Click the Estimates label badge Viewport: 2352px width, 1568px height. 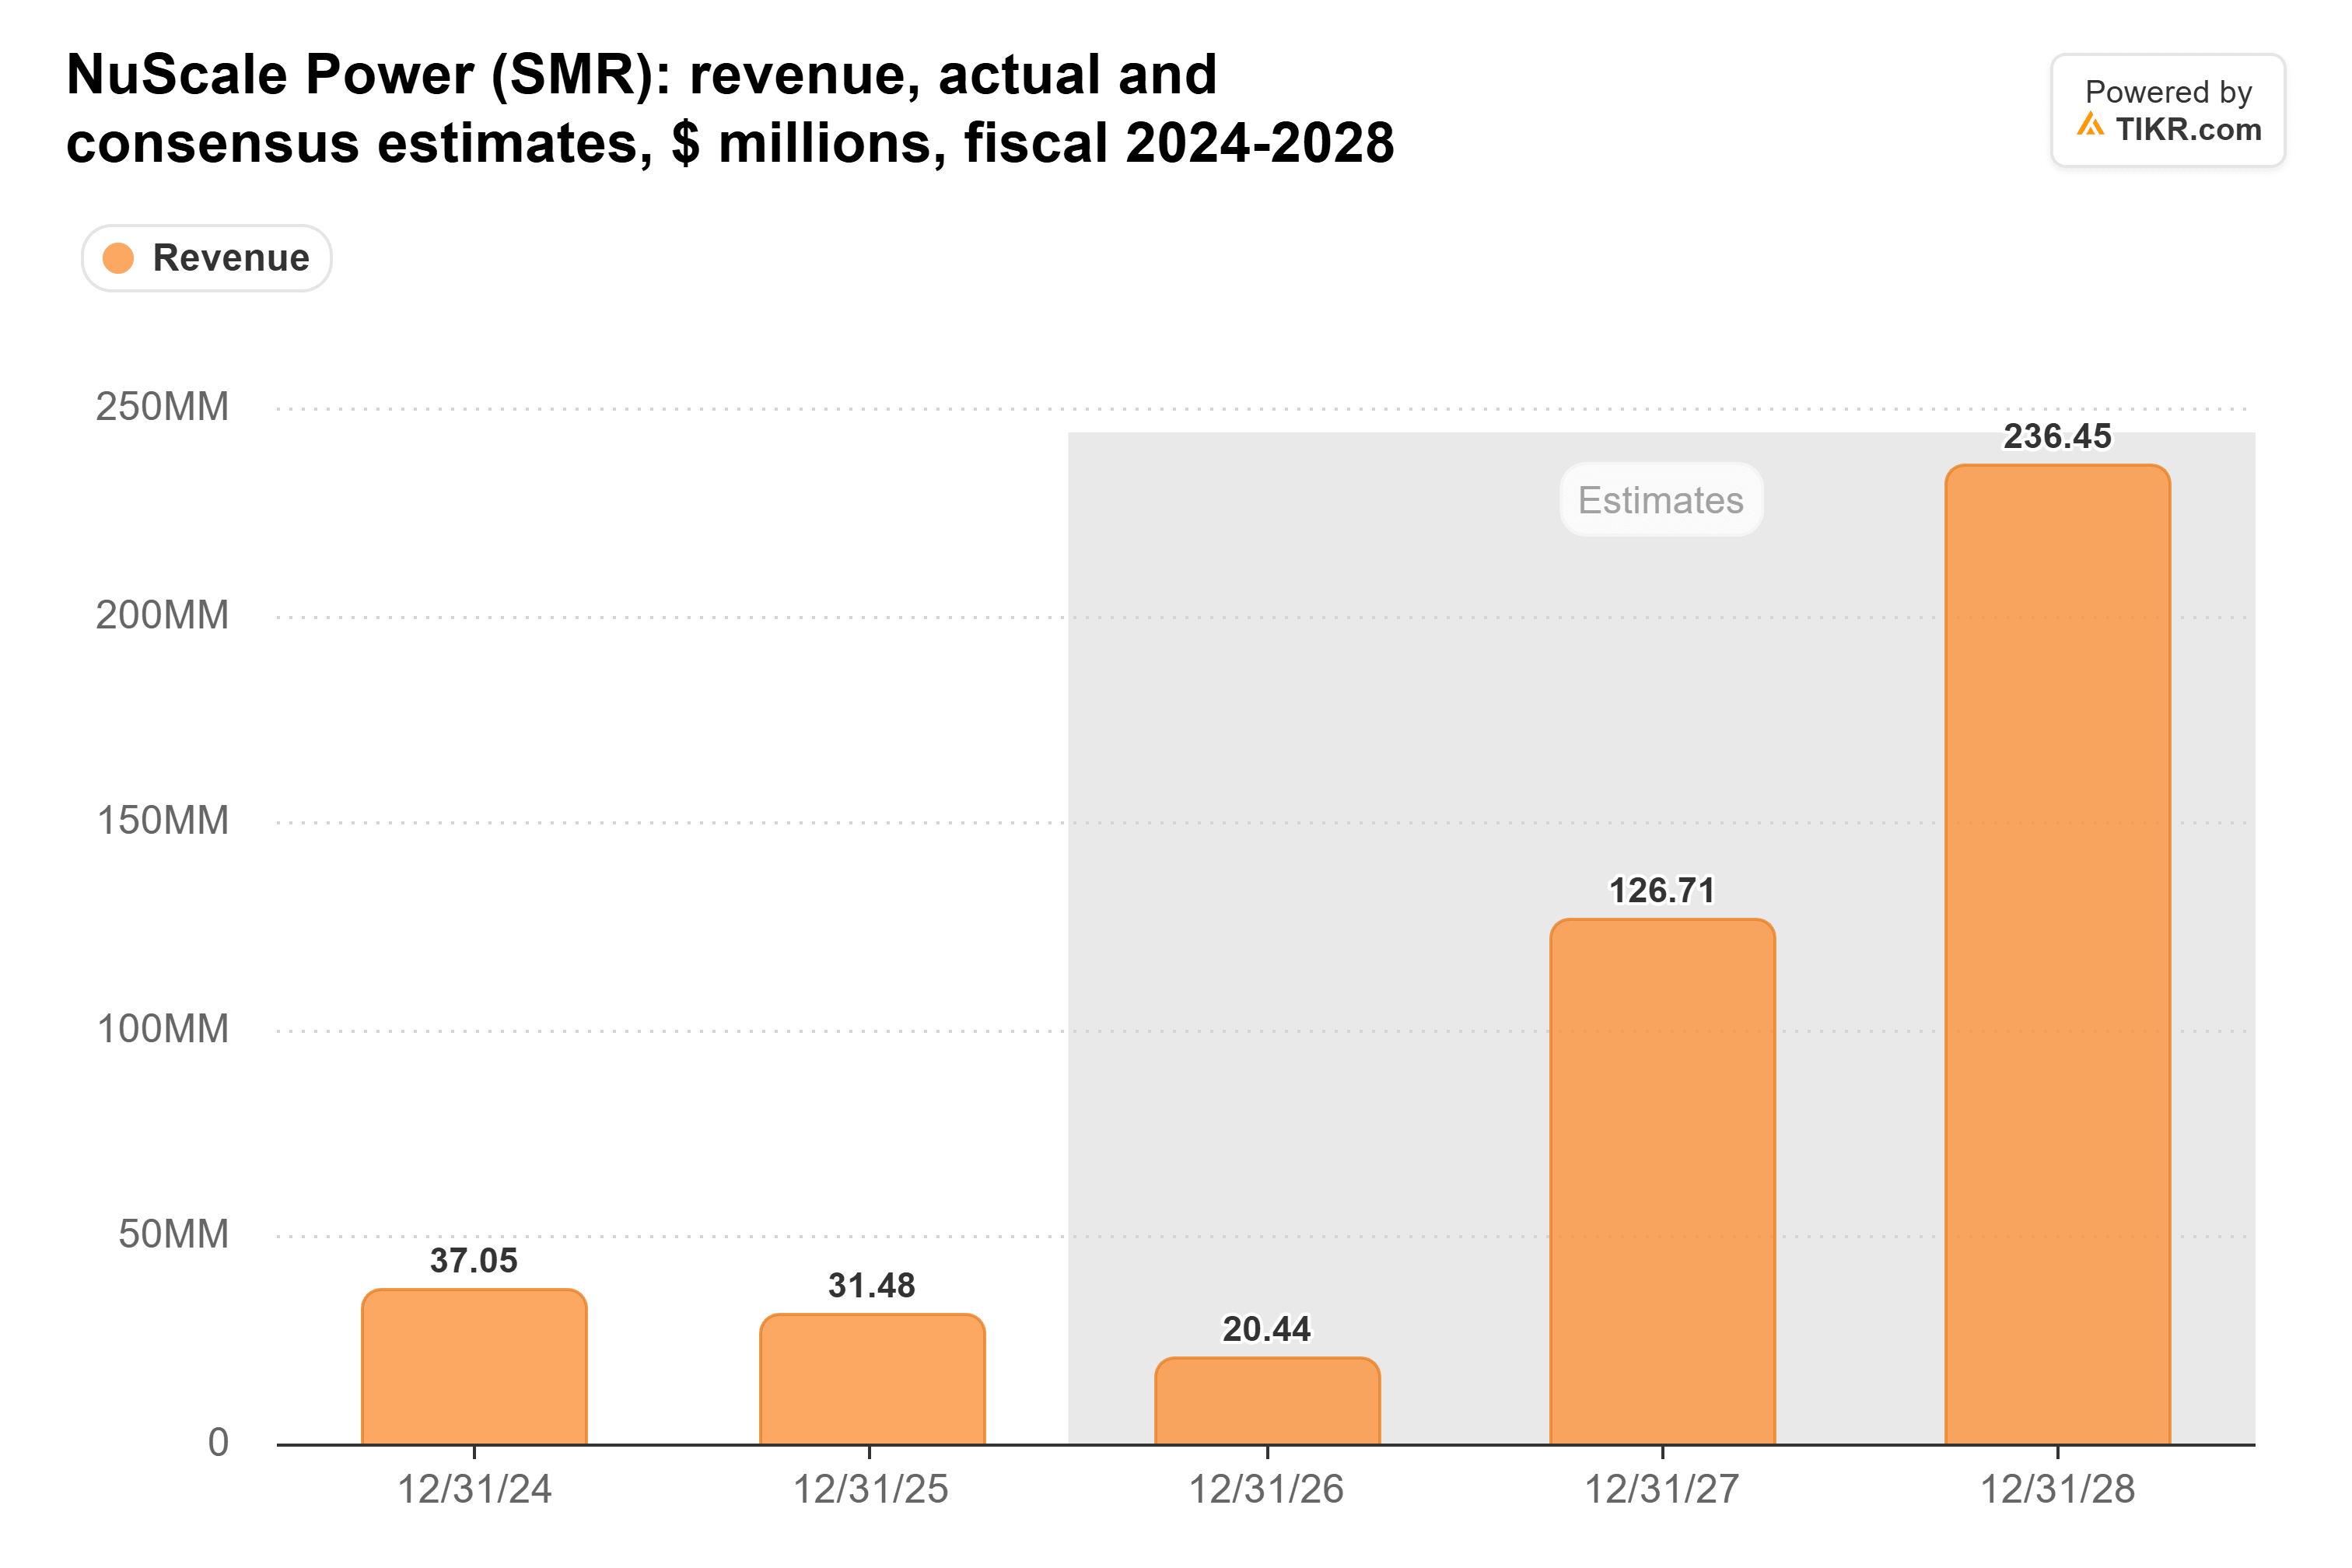tap(1661, 499)
